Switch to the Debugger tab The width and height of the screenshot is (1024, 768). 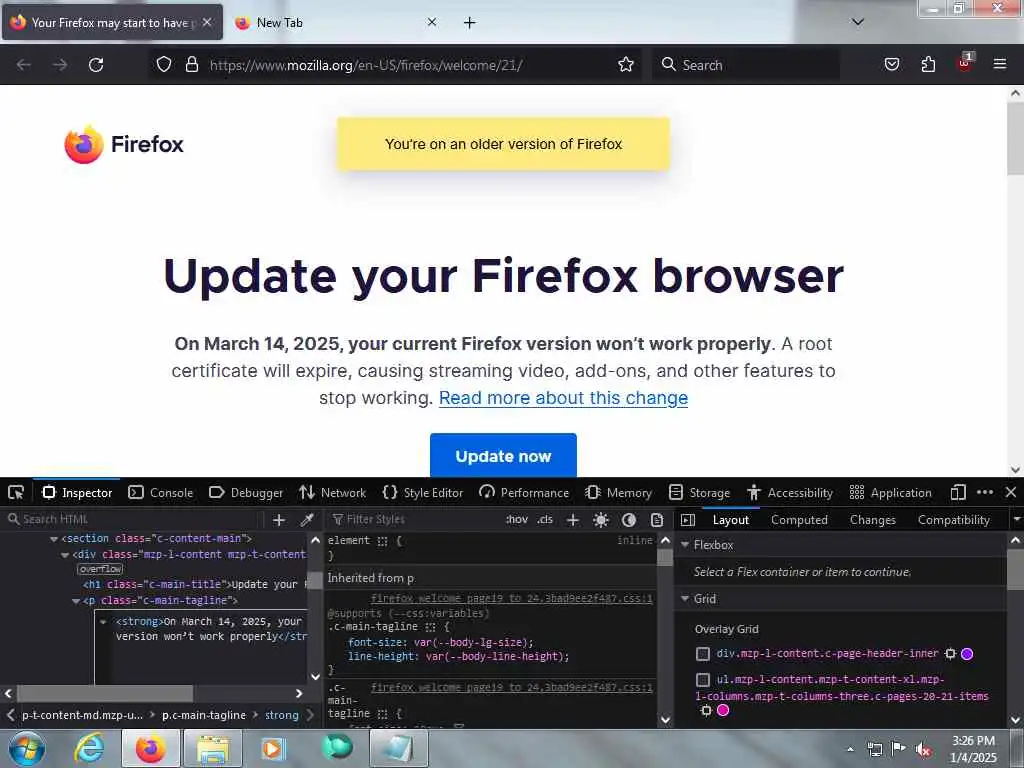(246, 492)
